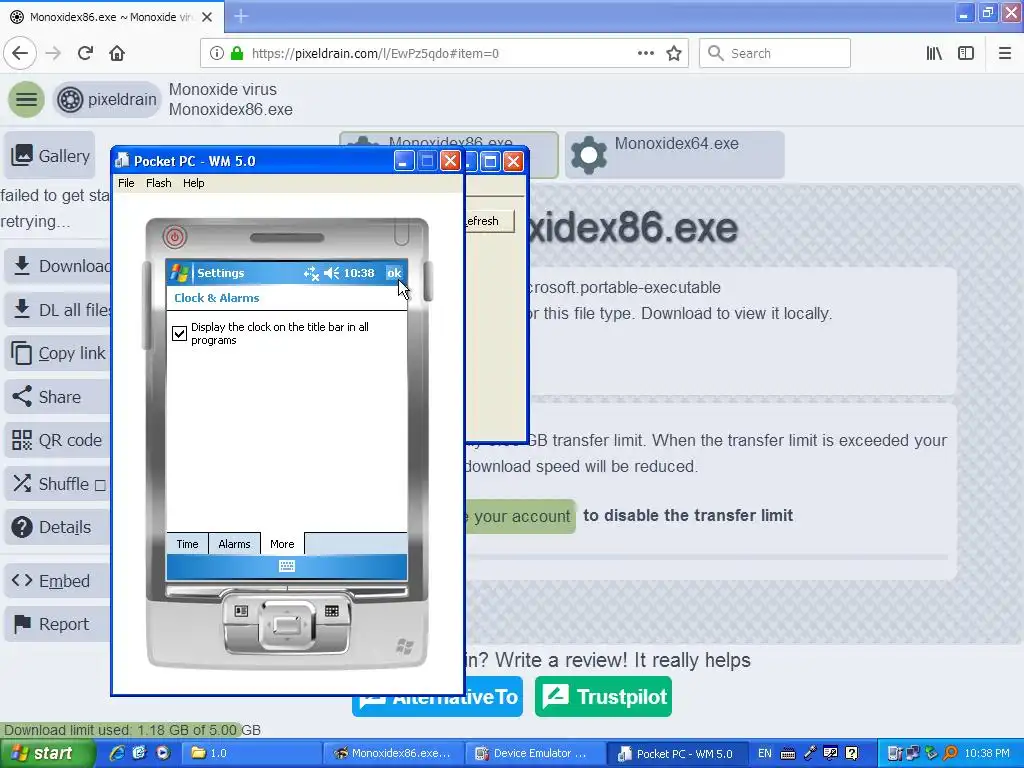This screenshot has height=768, width=1024.
Task: Click the Firefox Search box
Action: coord(775,53)
